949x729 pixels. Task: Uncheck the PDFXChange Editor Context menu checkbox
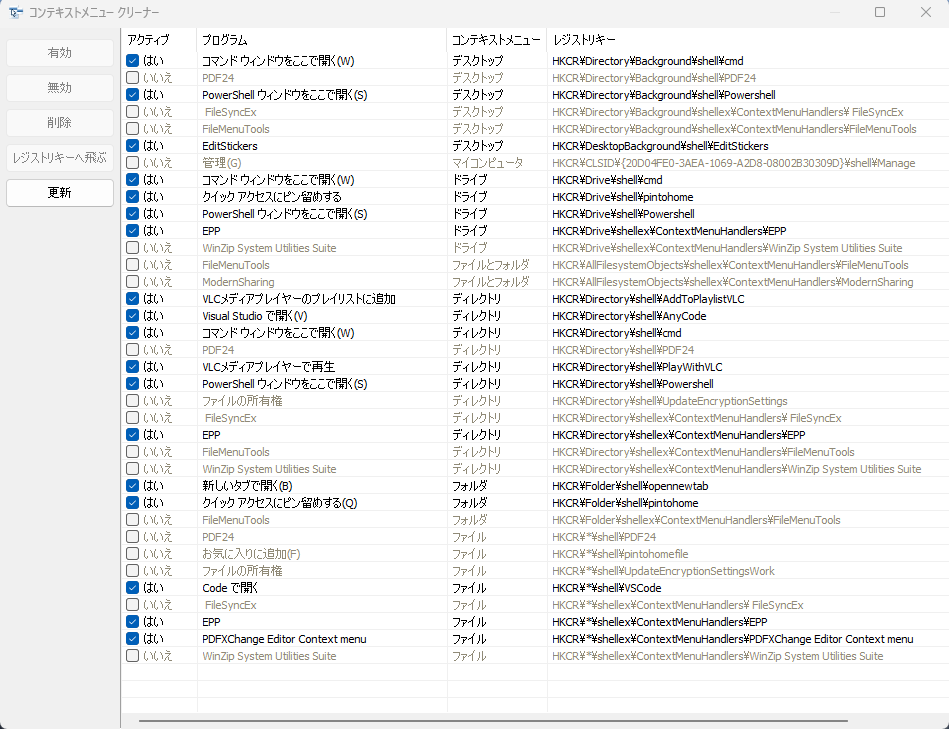[133, 639]
